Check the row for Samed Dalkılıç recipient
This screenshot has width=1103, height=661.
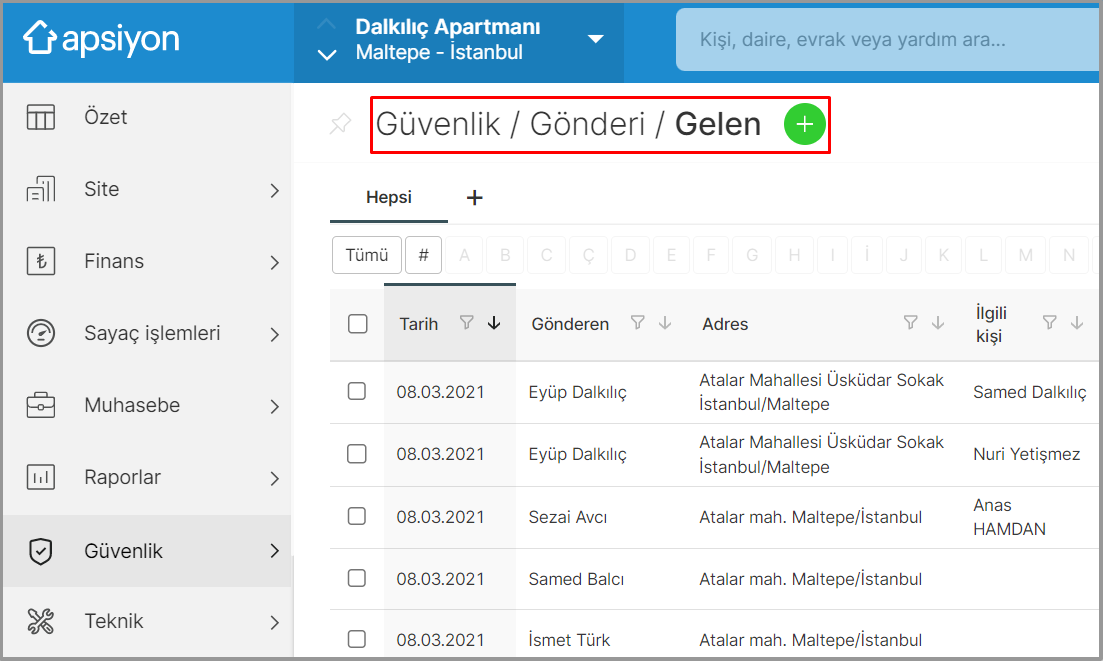(x=357, y=391)
